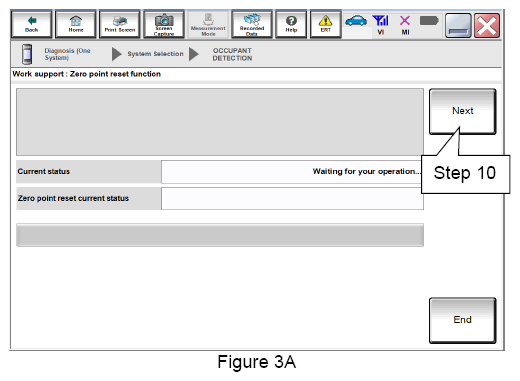Open Screen Capture camera tool
This screenshot has height=381, width=520.
pyautogui.click(x=164, y=24)
